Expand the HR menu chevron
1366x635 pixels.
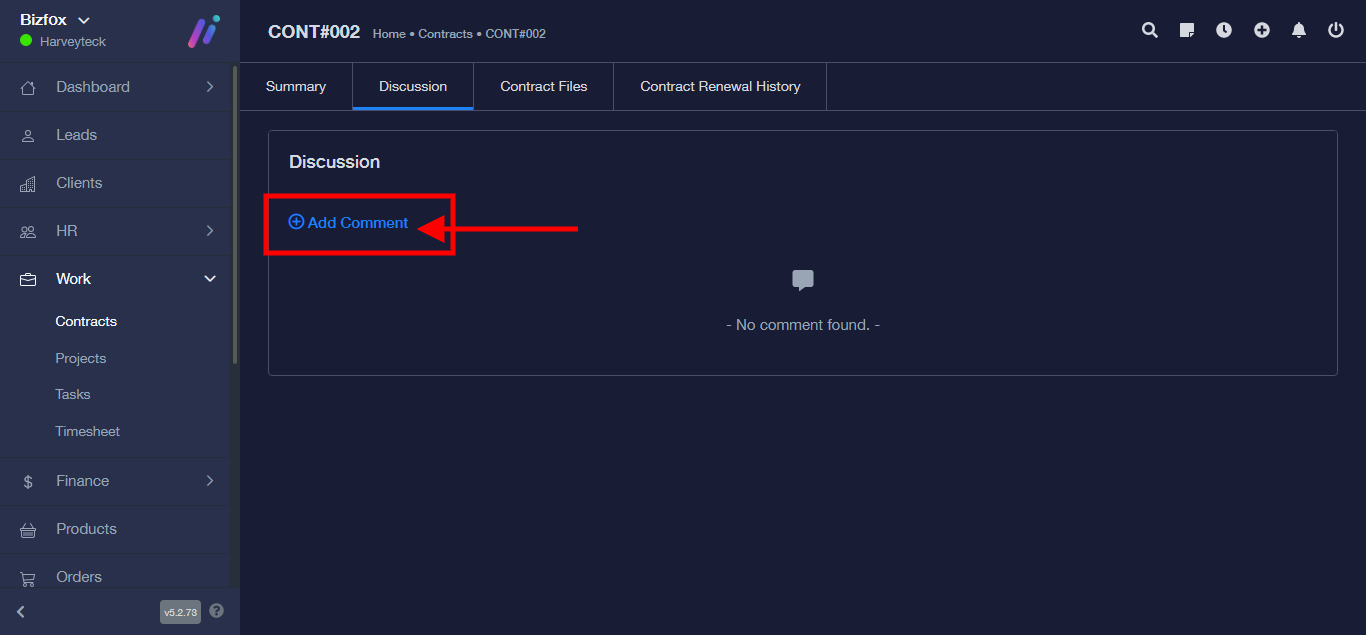tap(210, 231)
